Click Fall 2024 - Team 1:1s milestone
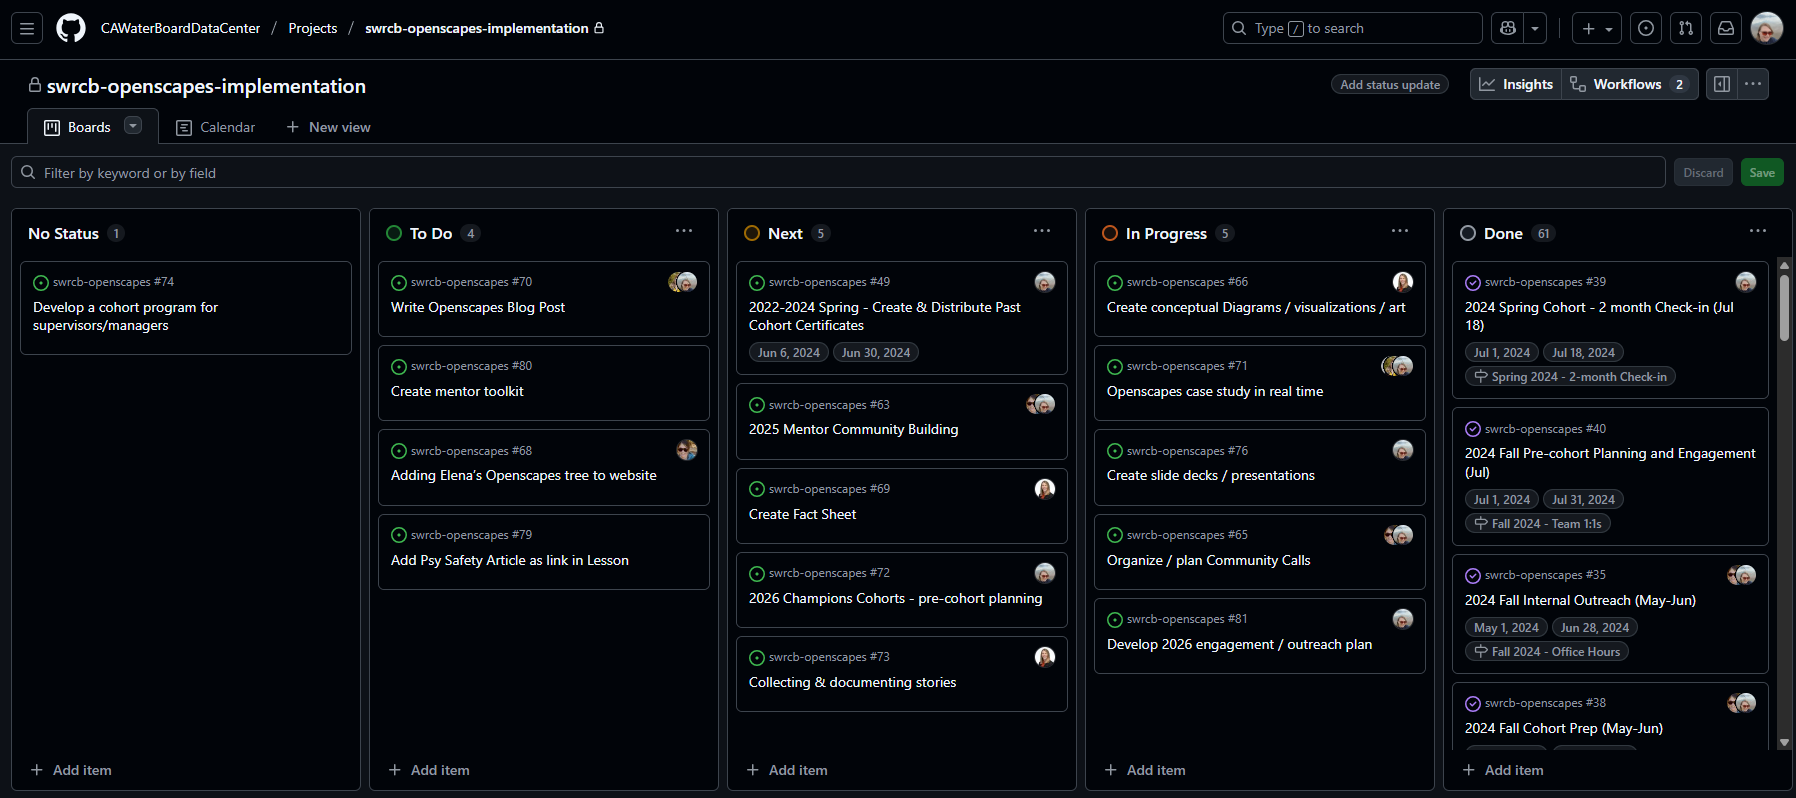1796x798 pixels. pyautogui.click(x=1538, y=524)
